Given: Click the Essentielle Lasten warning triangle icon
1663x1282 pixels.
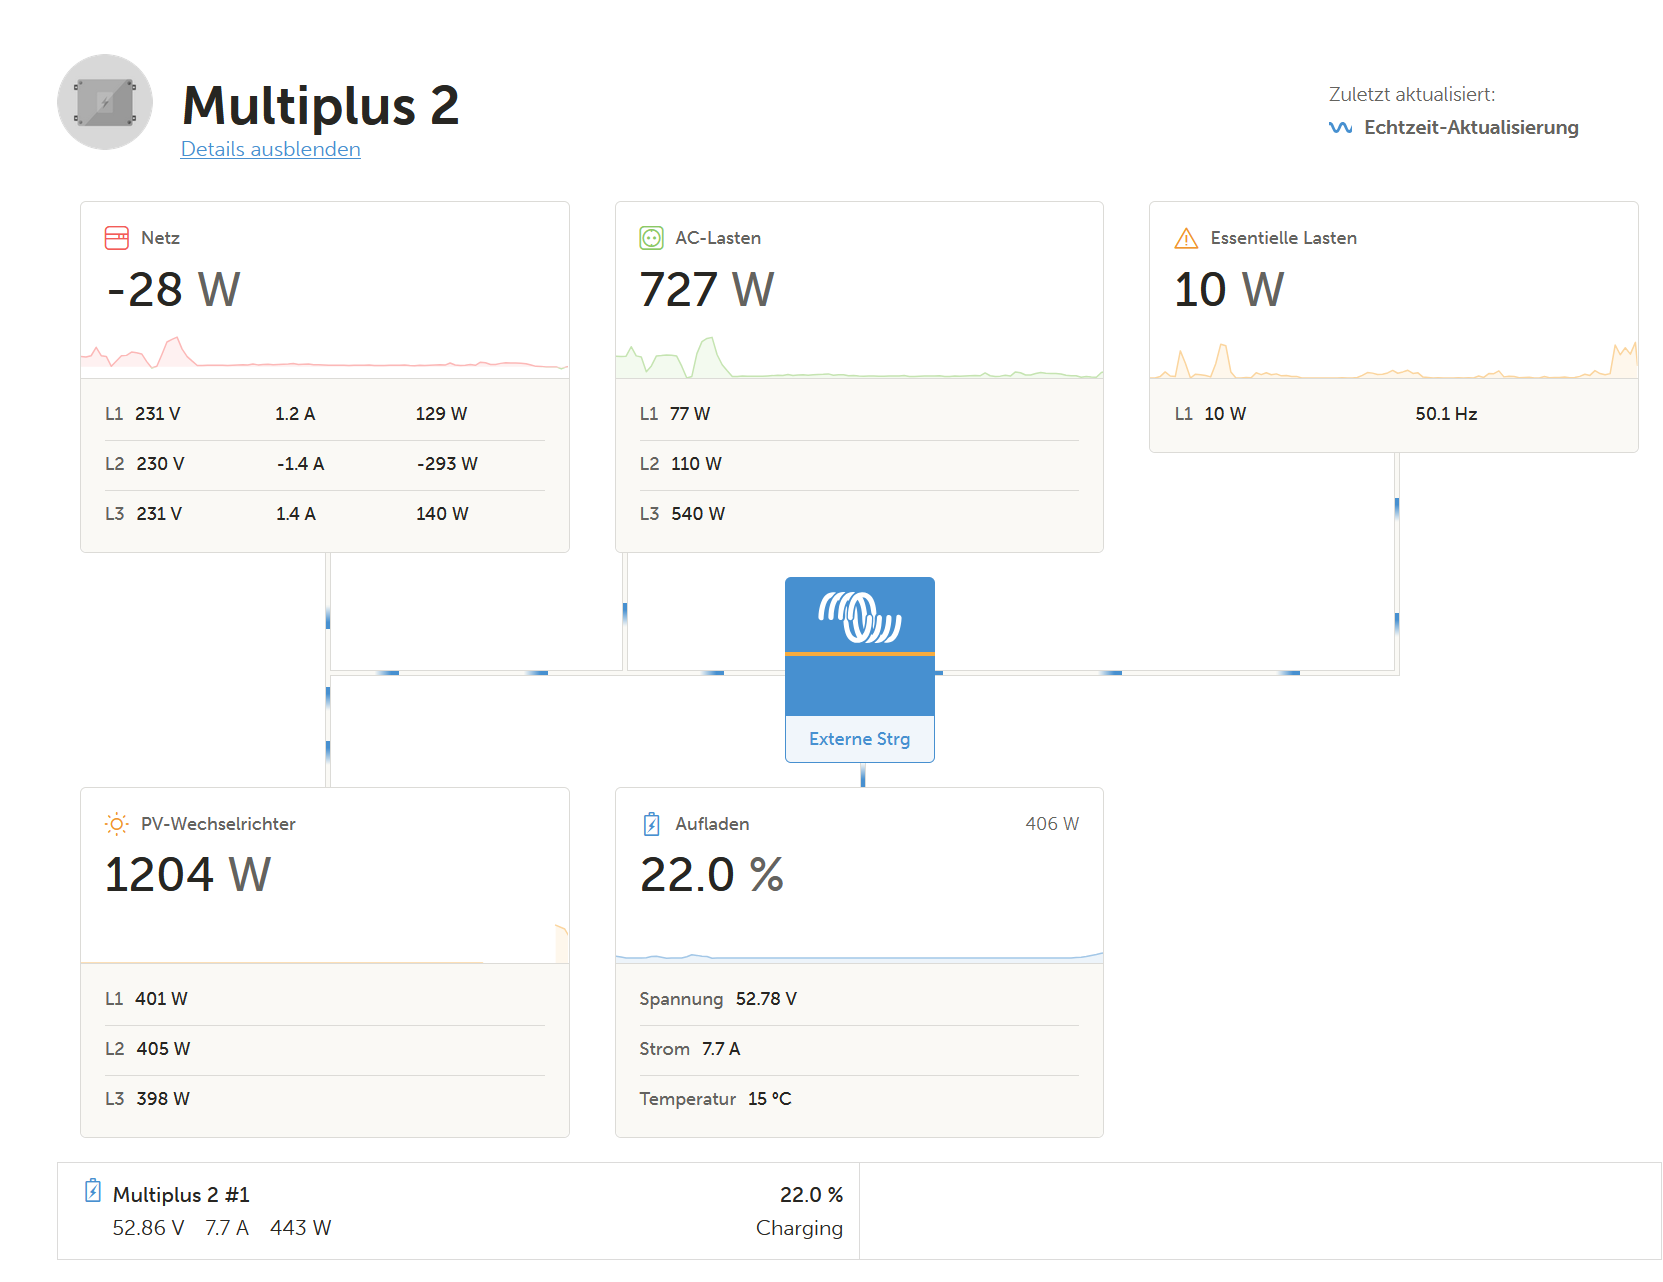Looking at the screenshot, I should point(1186,238).
